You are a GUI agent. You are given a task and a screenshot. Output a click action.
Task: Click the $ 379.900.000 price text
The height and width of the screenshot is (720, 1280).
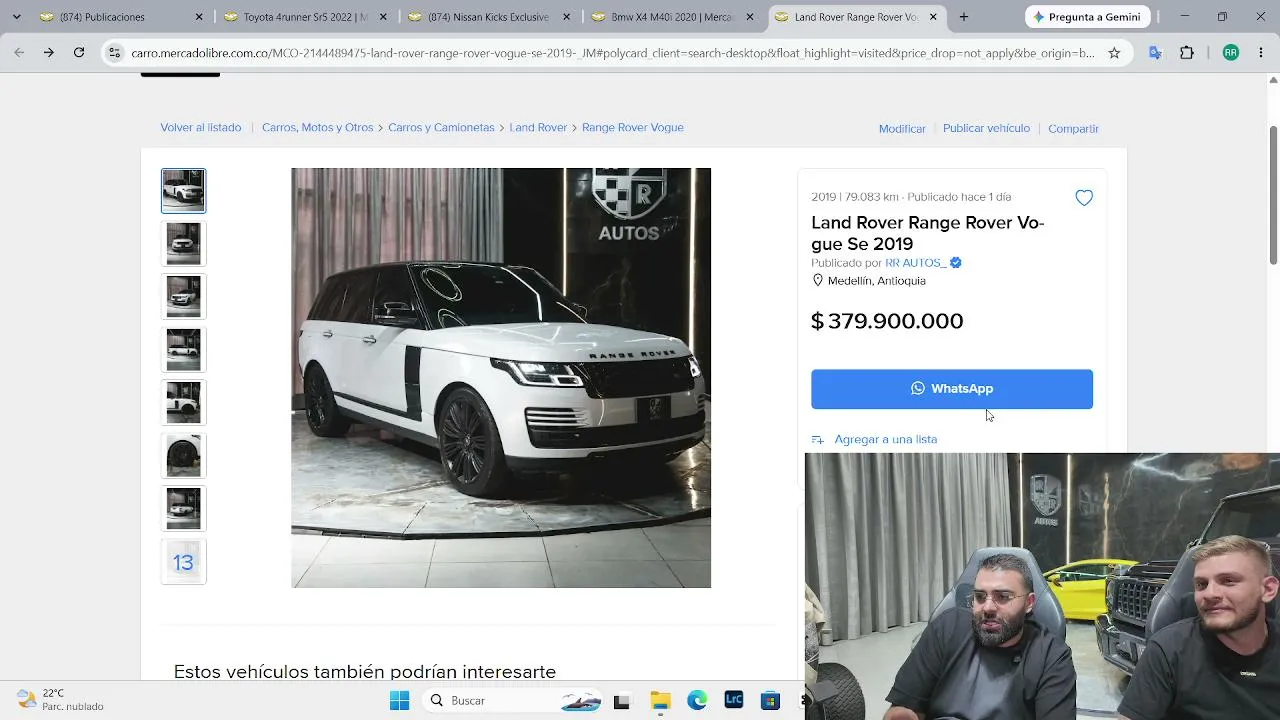click(887, 321)
